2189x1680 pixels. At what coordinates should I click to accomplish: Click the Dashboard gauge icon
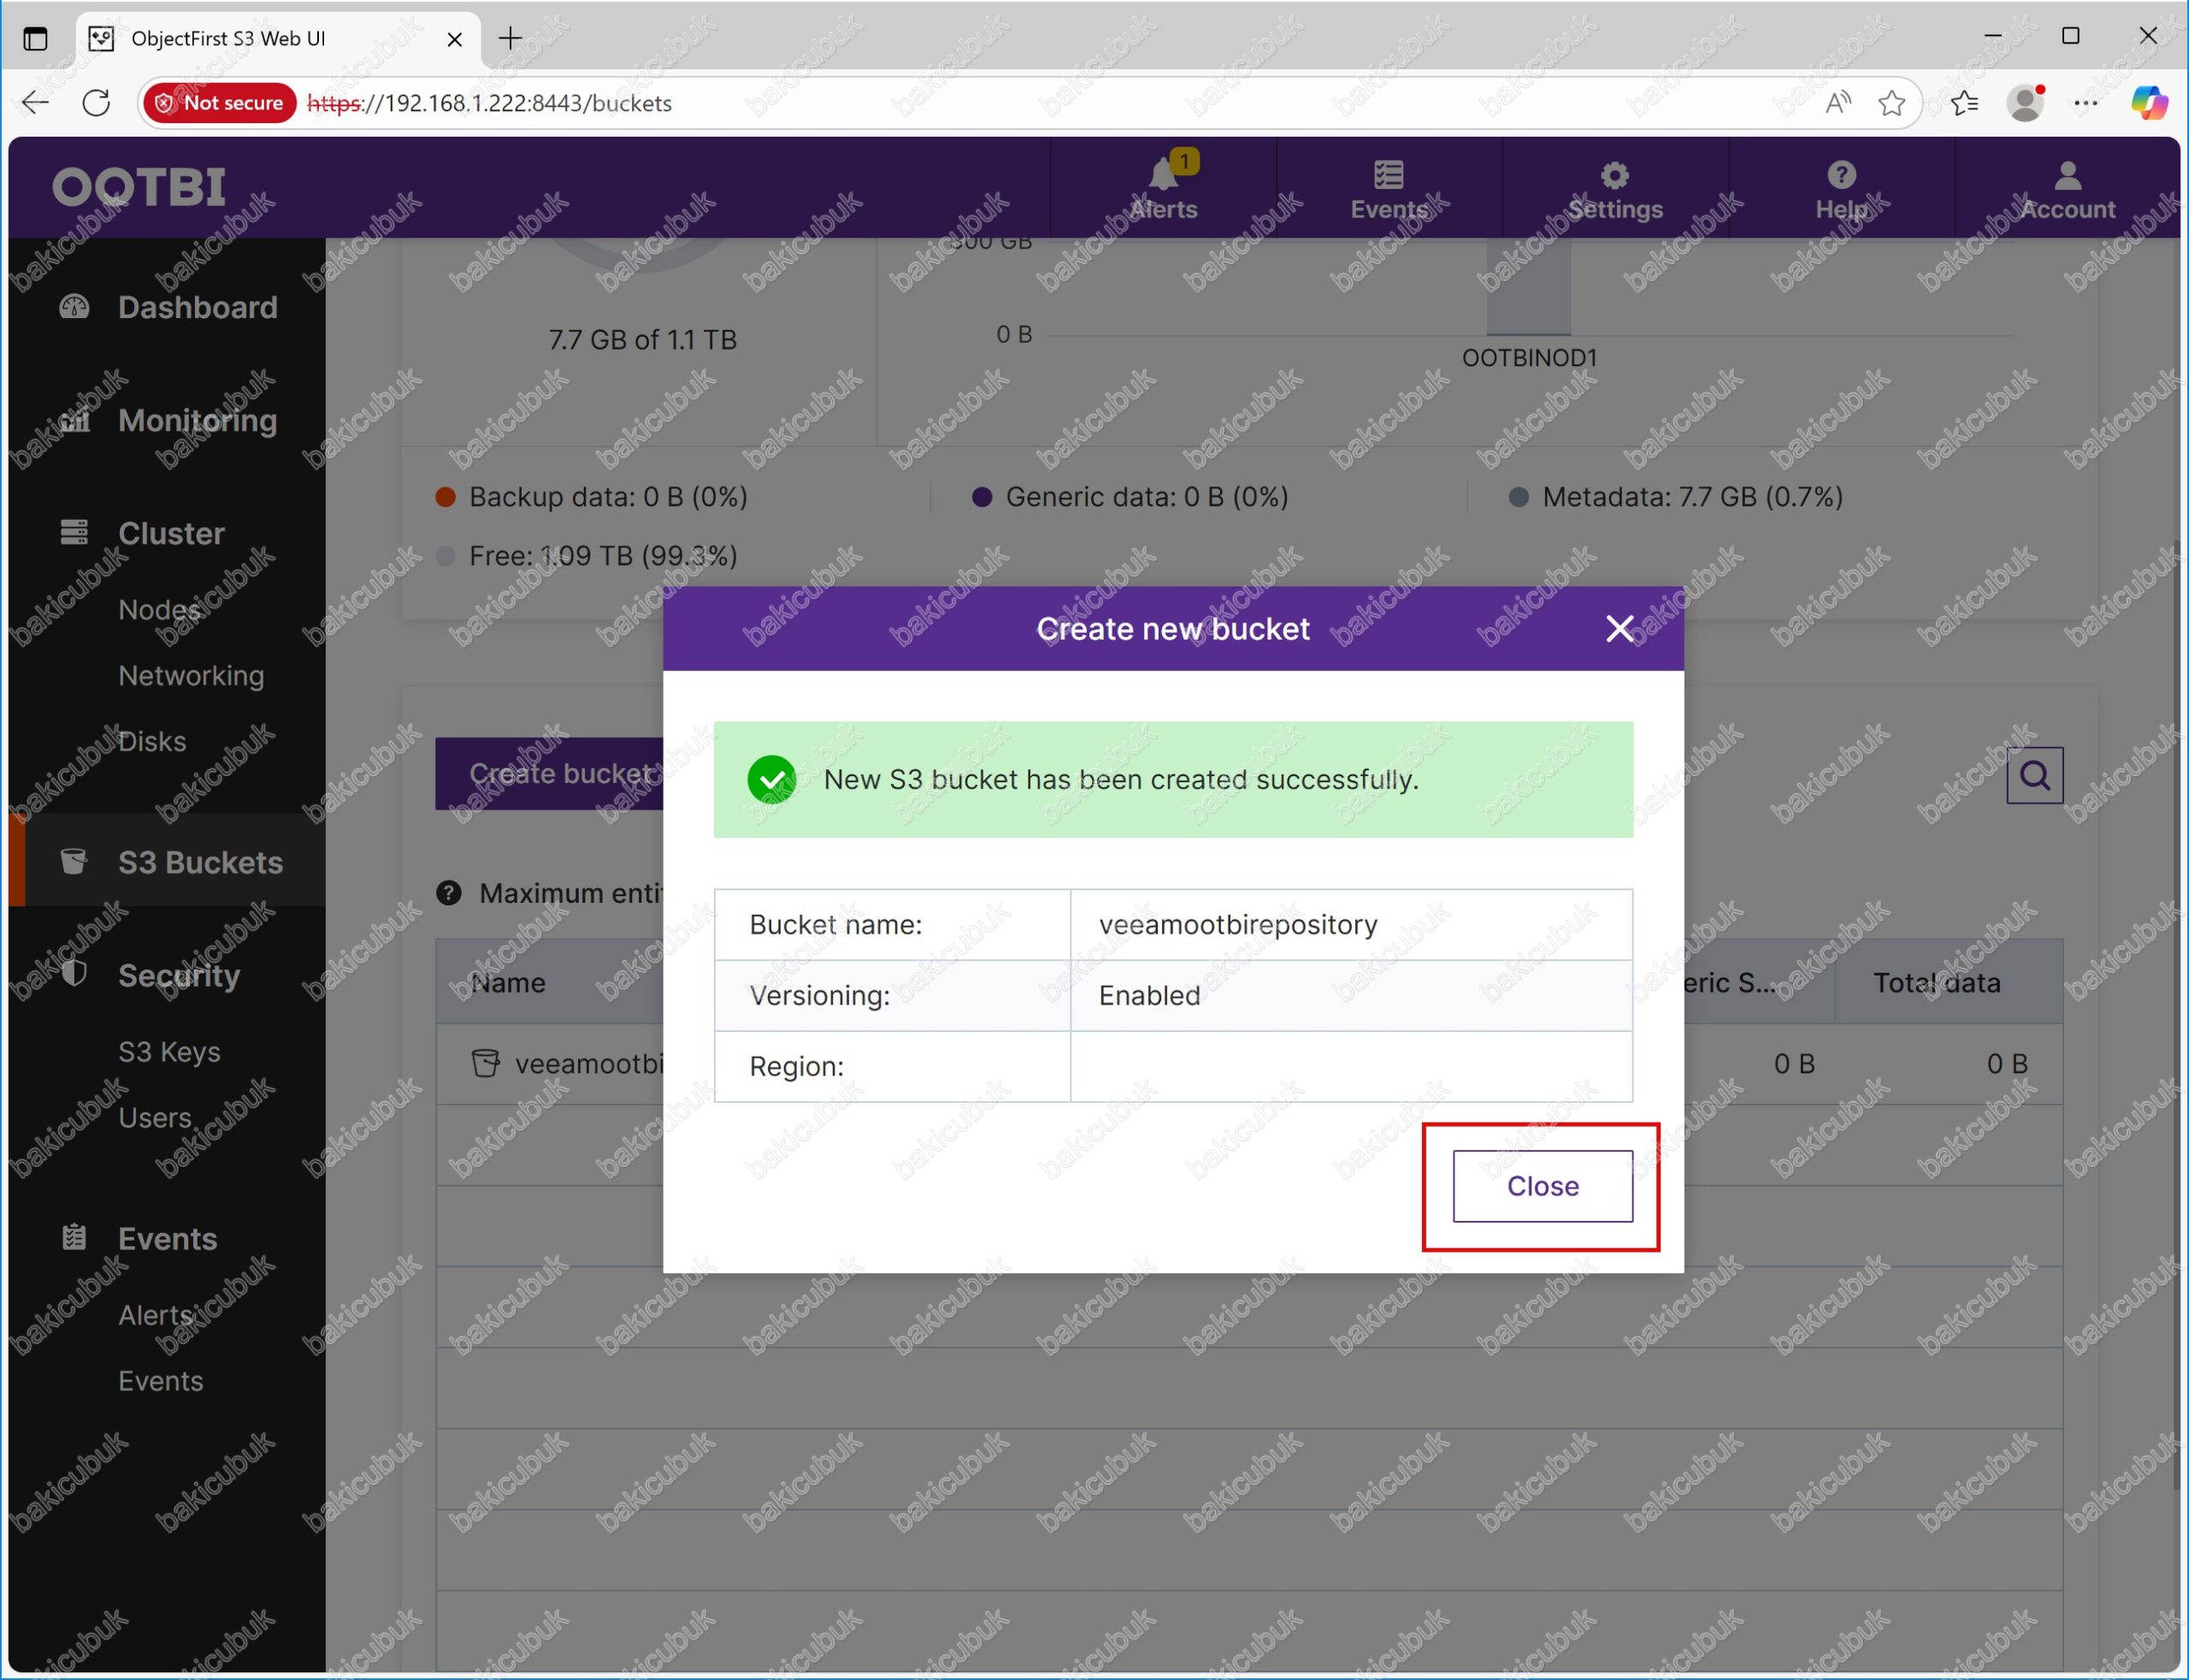[x=74, y=306]
